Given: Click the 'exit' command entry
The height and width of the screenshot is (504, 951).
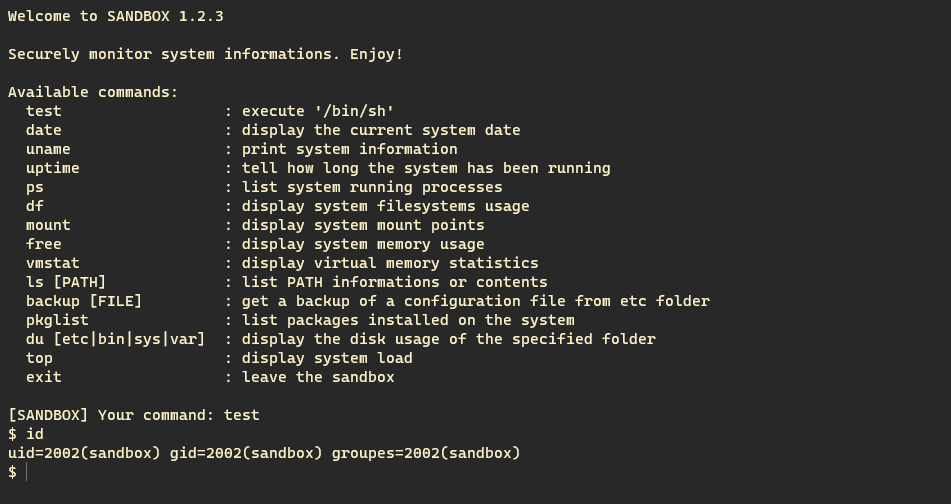Looking at the screenshot, I should (x=44, y=377).
